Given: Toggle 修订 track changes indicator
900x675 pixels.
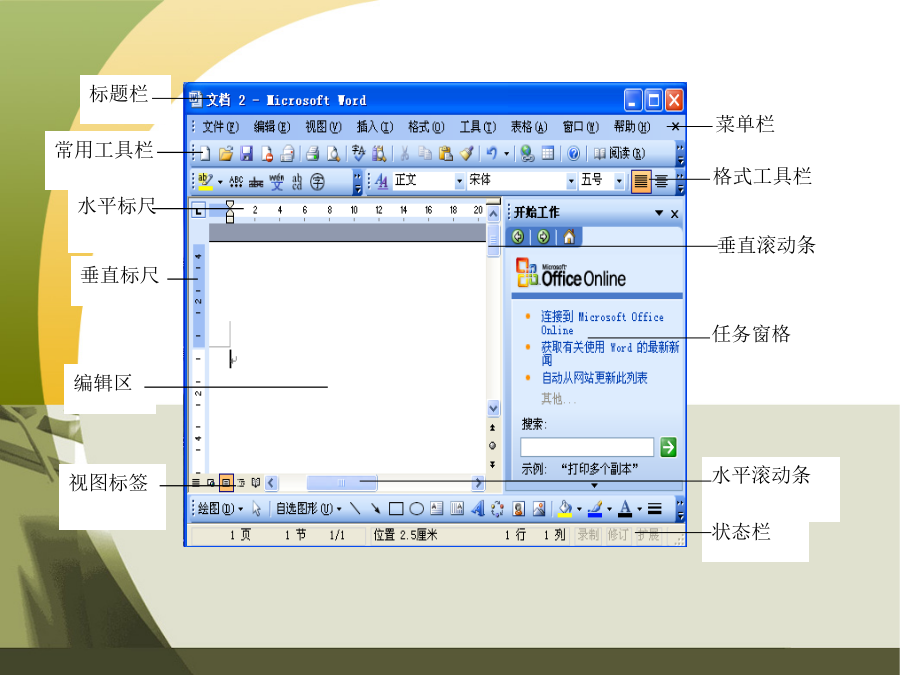Looking at the screenshot, I should click(x=618, y=535).
